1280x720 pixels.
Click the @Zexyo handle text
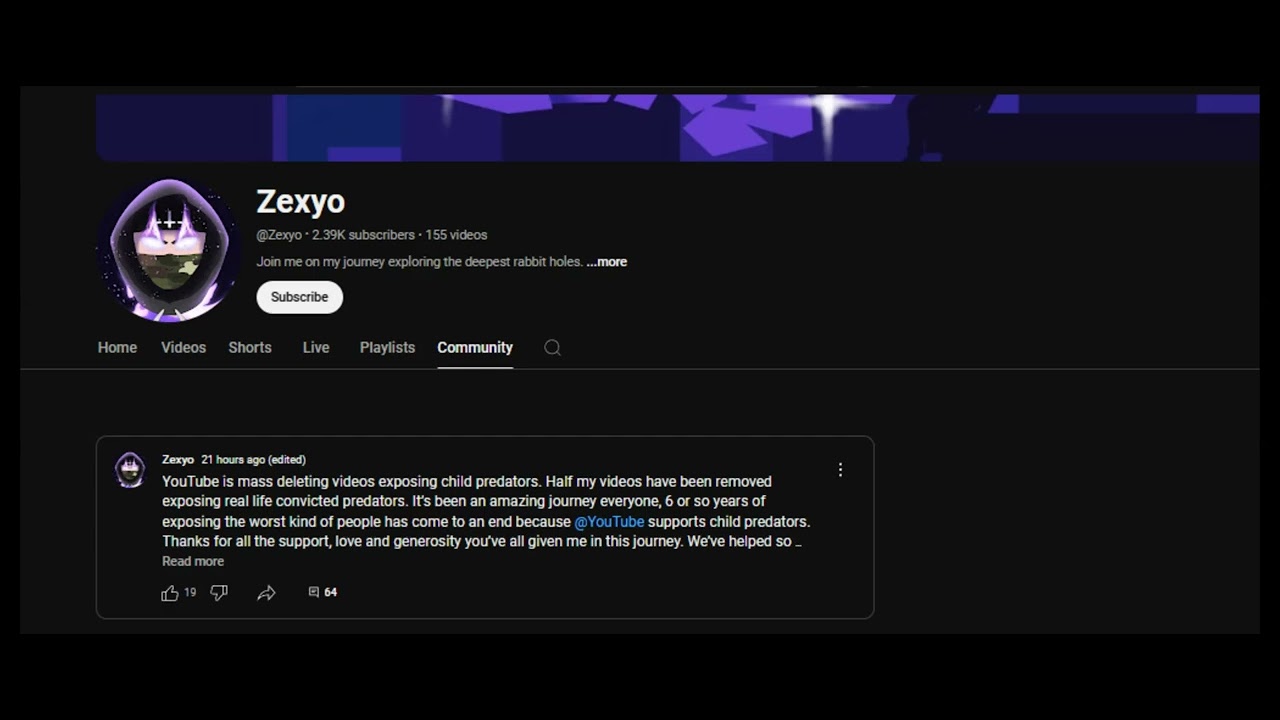tap(279, 235)
